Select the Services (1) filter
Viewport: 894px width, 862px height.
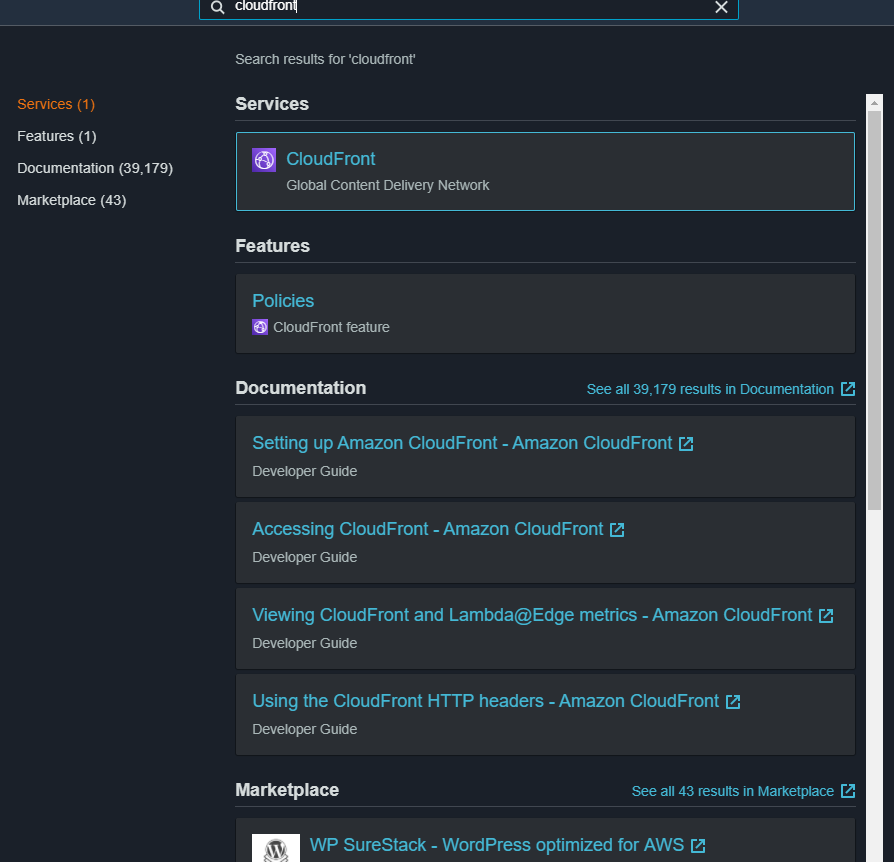[56, 104]
